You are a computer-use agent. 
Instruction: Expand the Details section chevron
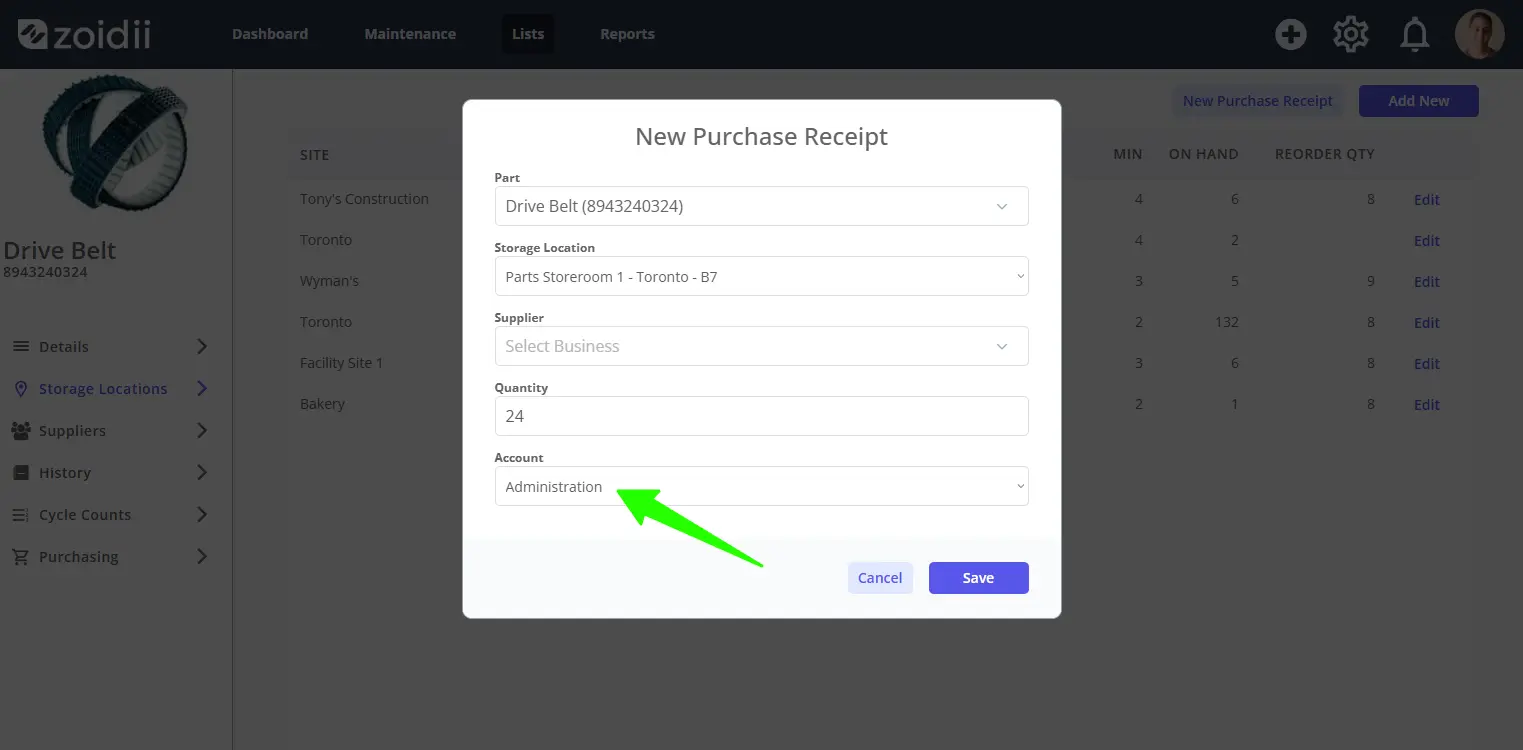pos(202,347)
